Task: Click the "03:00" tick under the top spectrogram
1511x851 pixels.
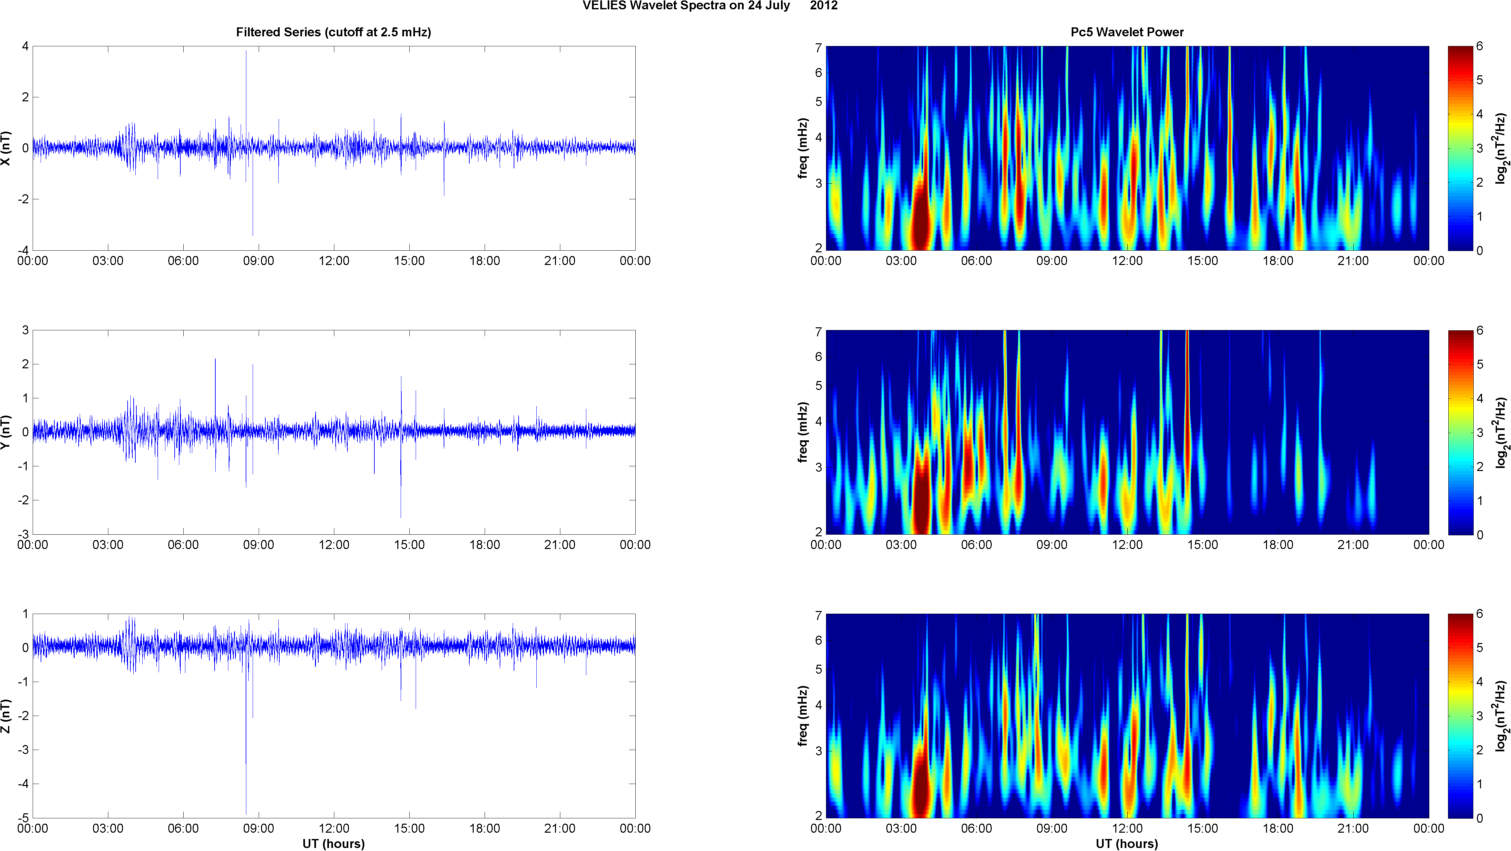Action: pyautogui.click(x=901, y=261)
